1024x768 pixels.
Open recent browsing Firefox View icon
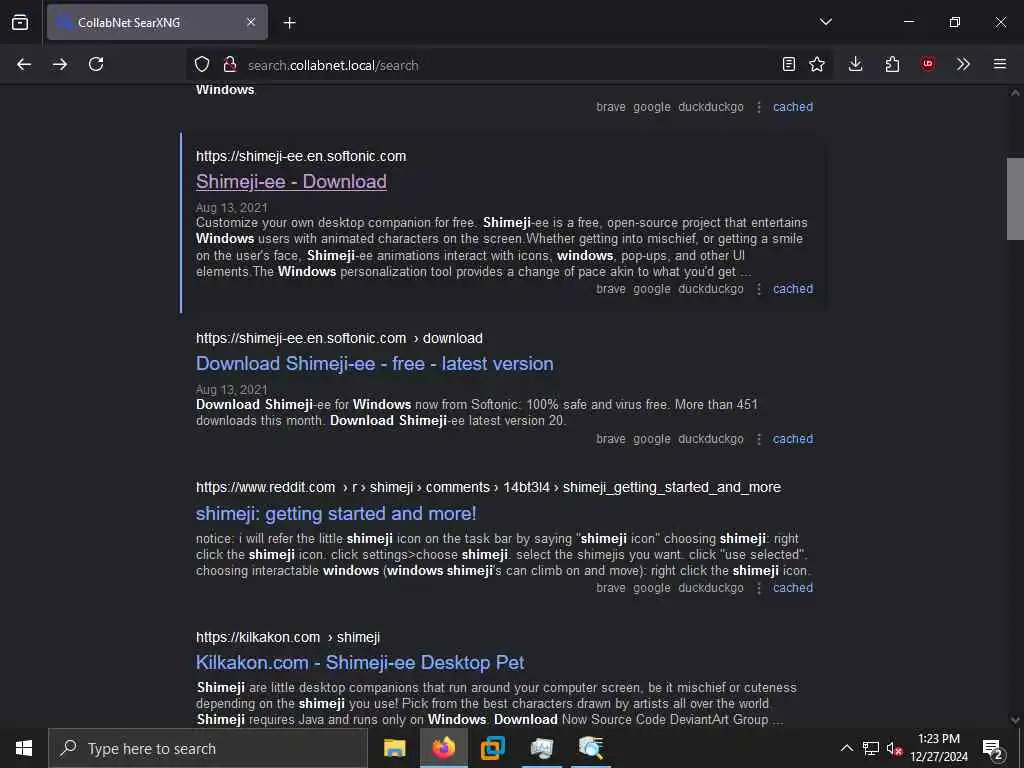(20, 22)
